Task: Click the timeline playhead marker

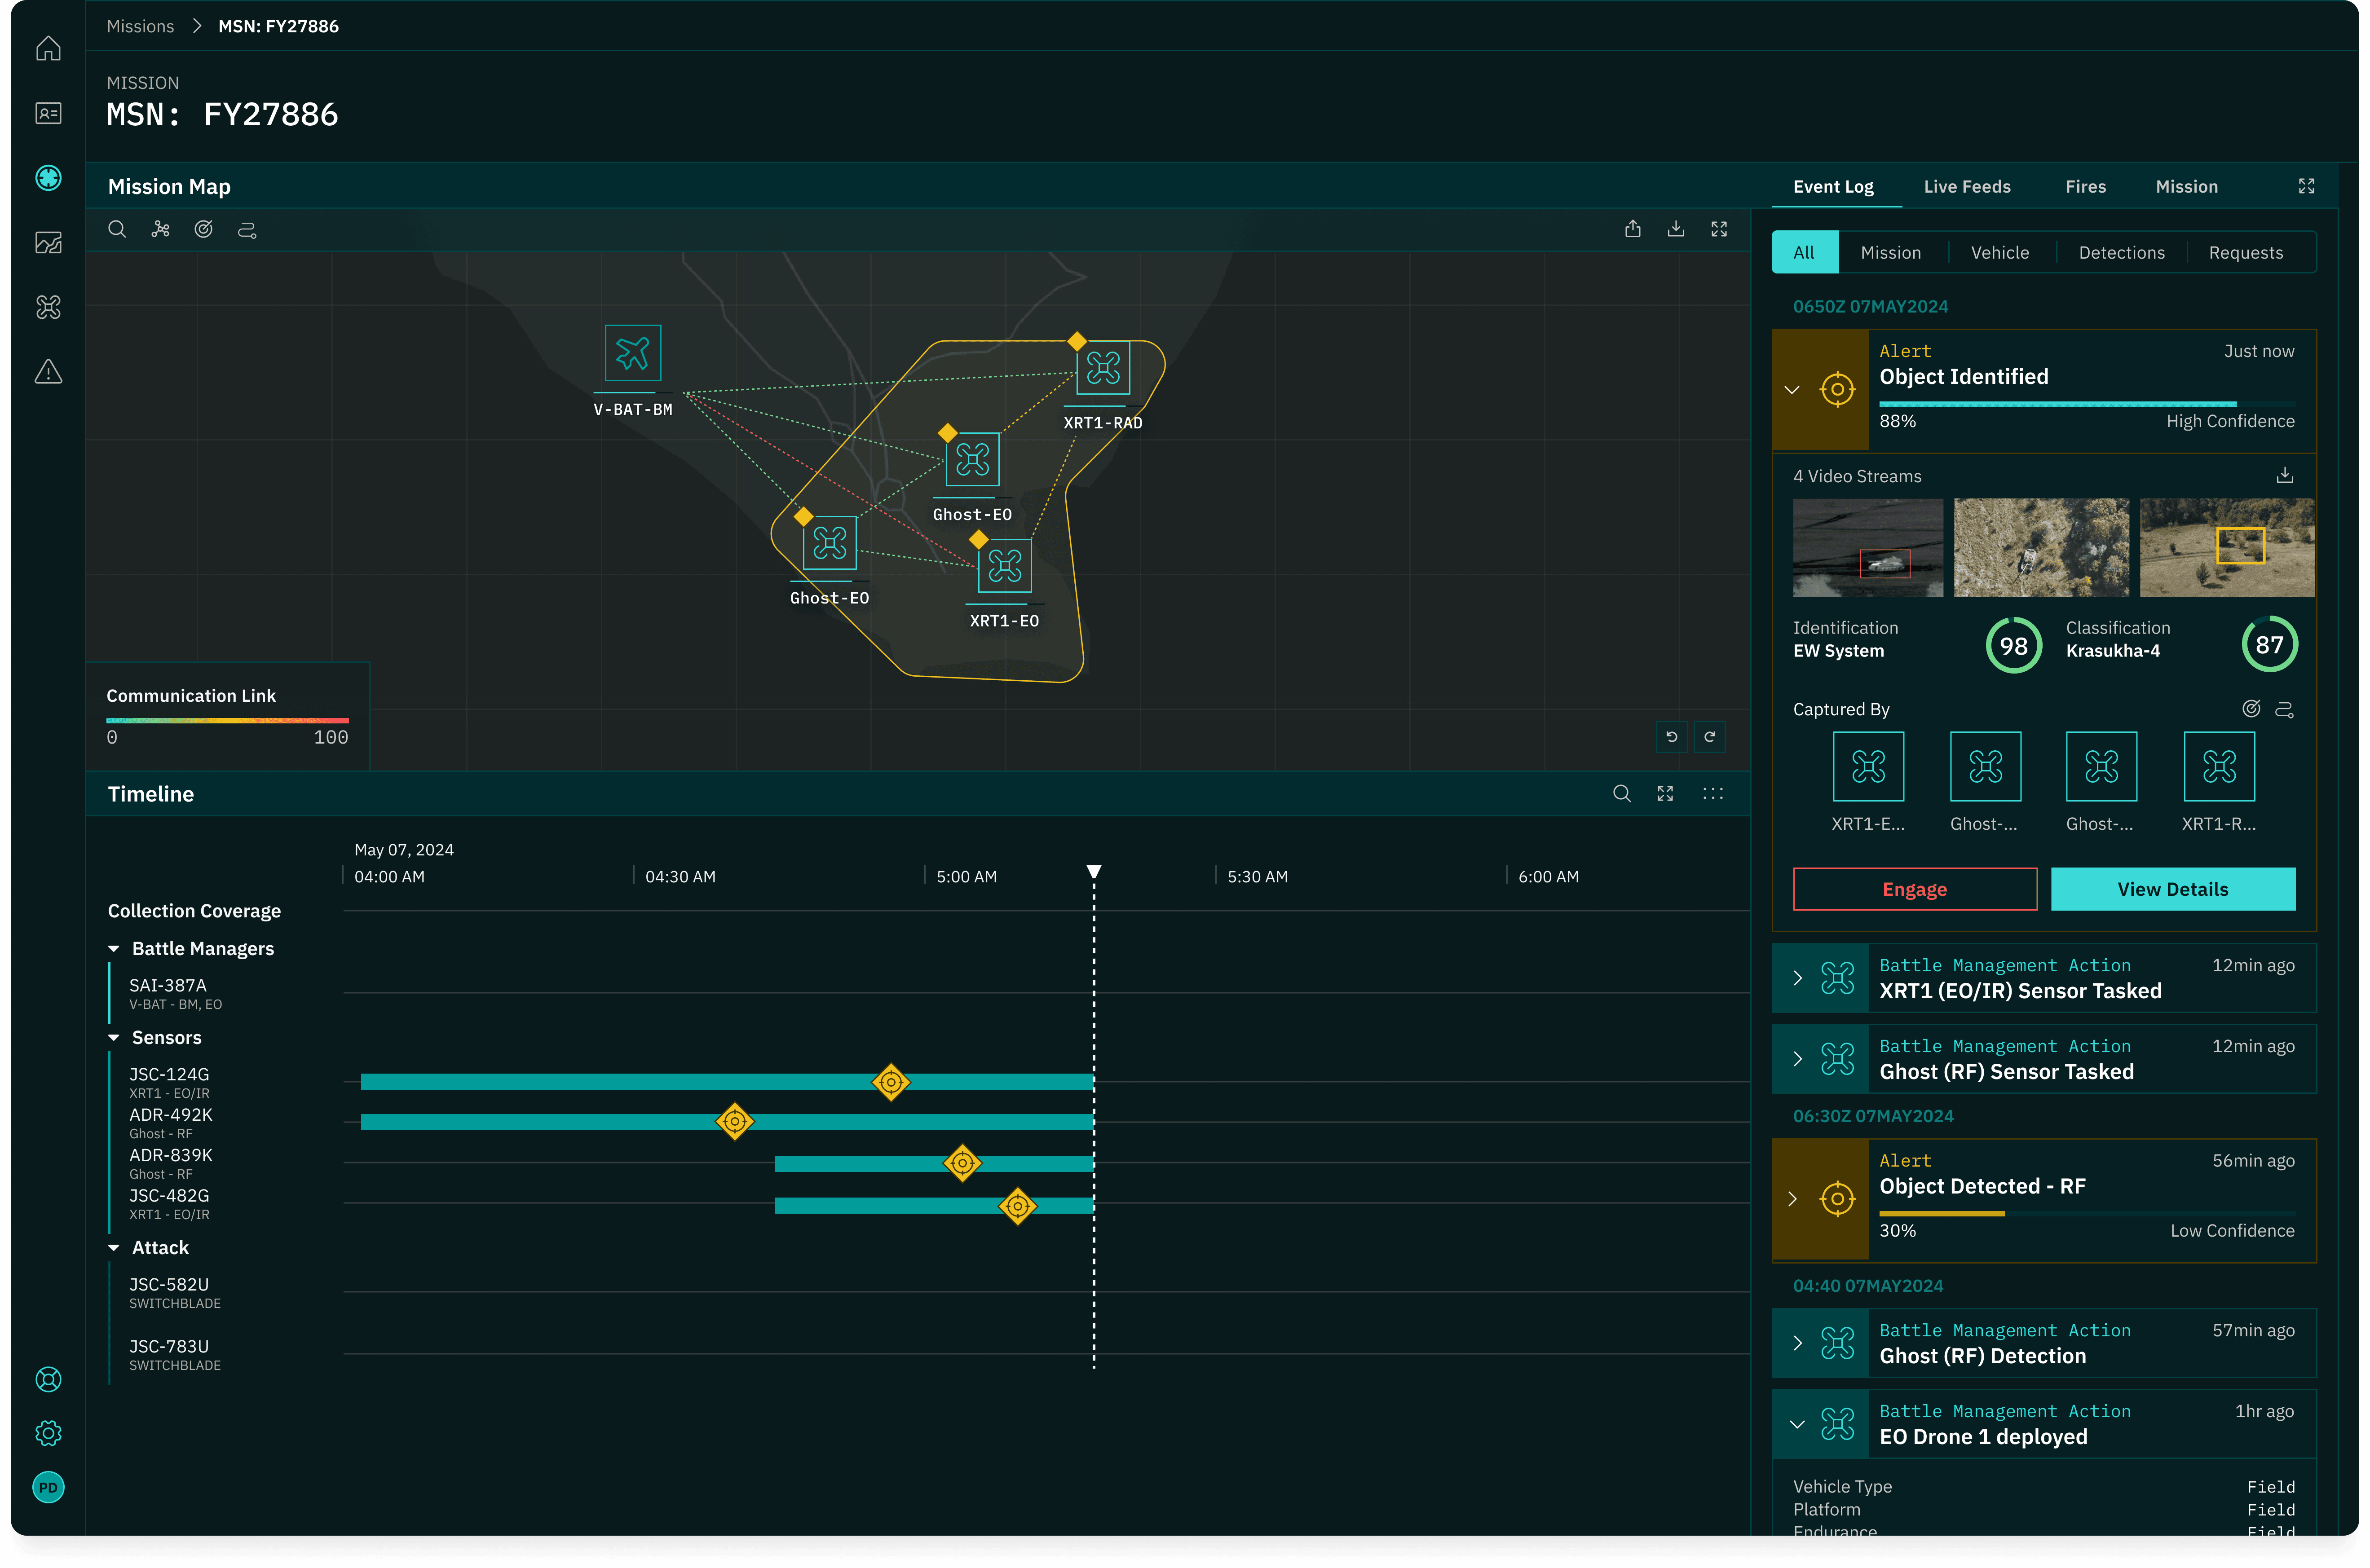Action: [x=1094, y=871]
